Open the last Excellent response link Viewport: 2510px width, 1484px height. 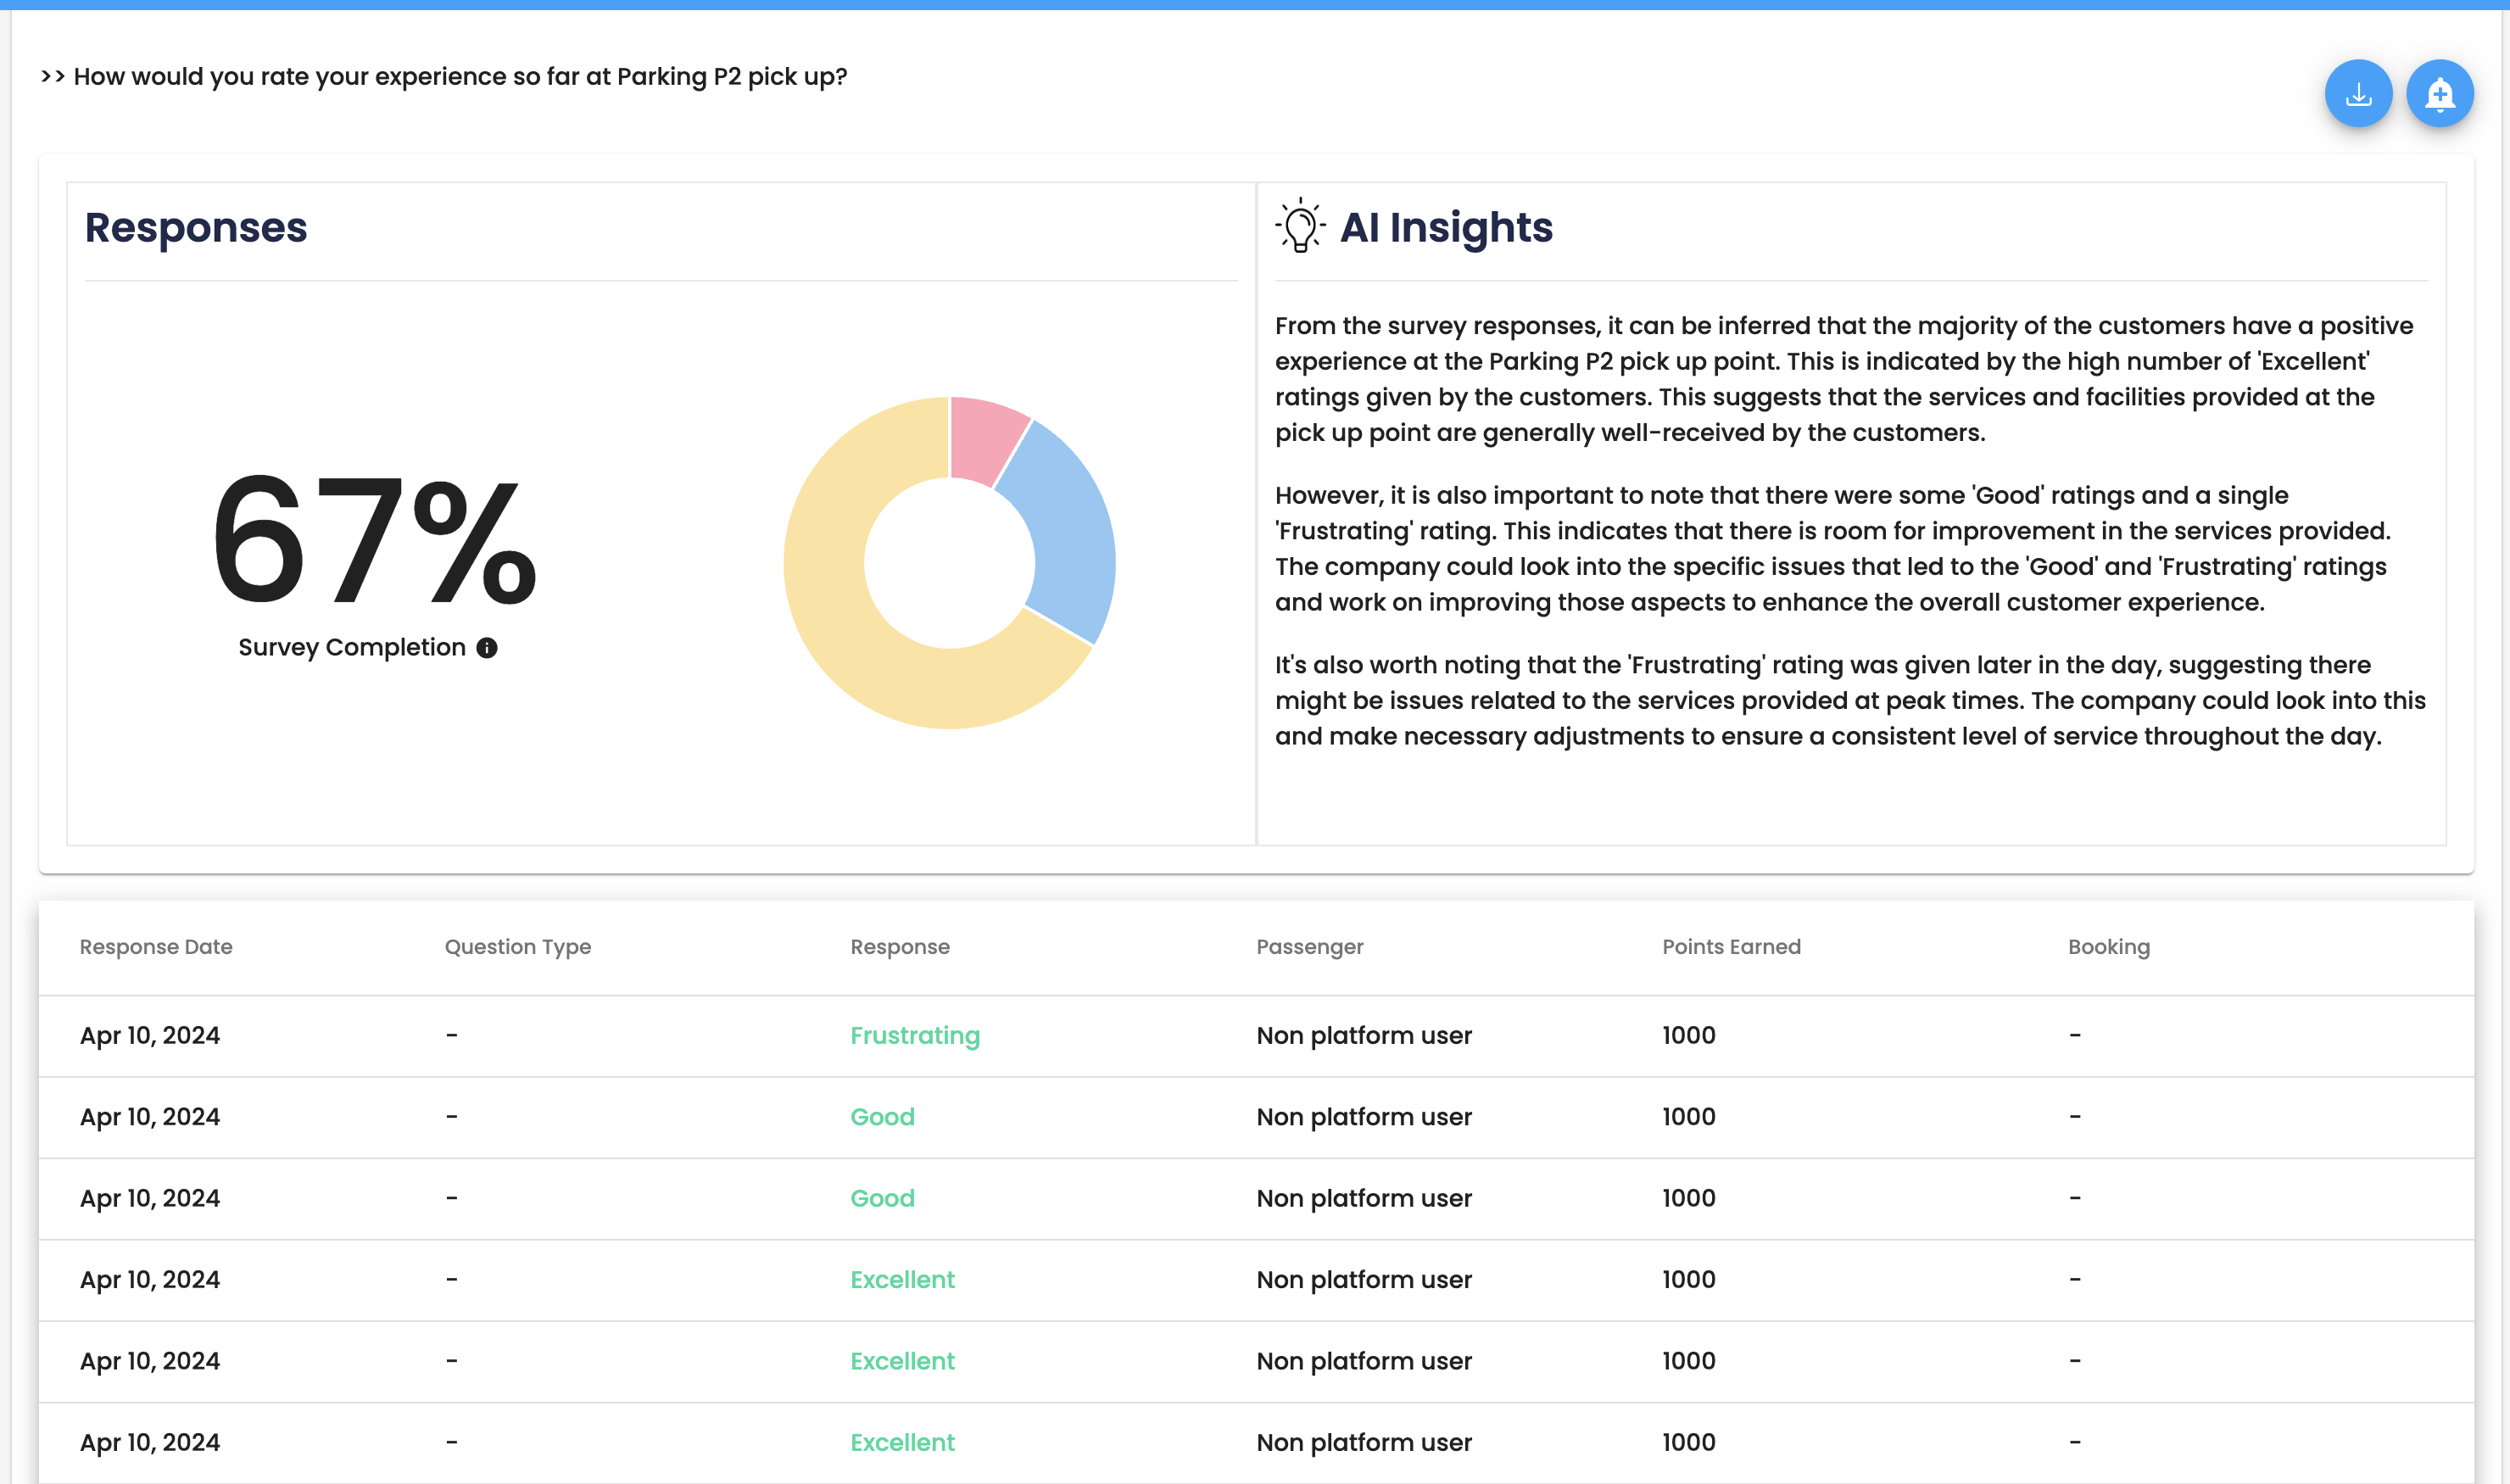902,1442
